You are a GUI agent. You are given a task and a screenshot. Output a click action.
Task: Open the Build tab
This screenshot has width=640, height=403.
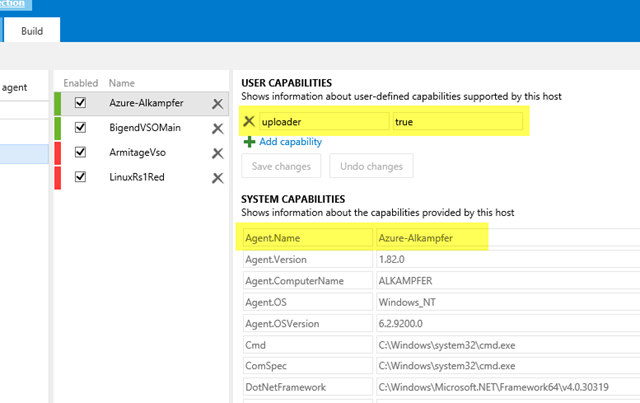coord(32,31)
